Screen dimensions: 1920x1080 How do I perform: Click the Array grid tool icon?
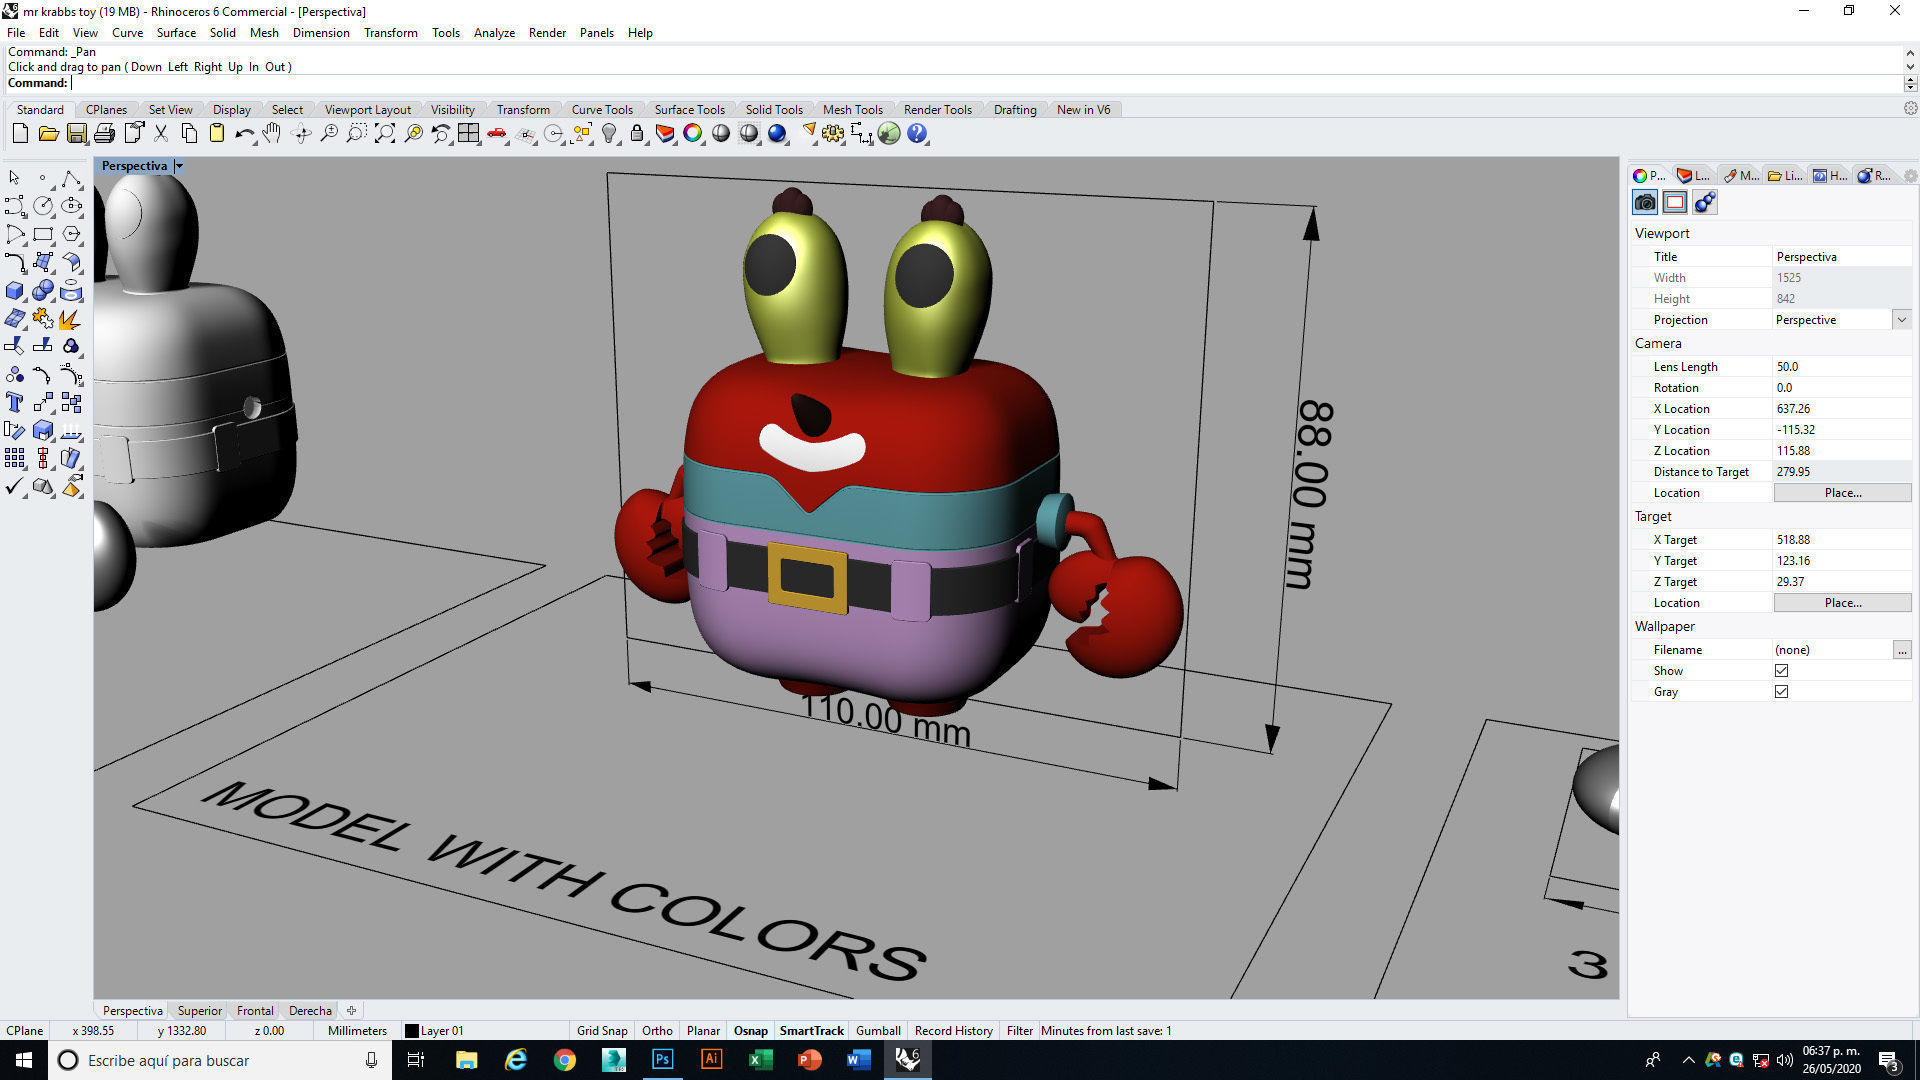point(14,458)
